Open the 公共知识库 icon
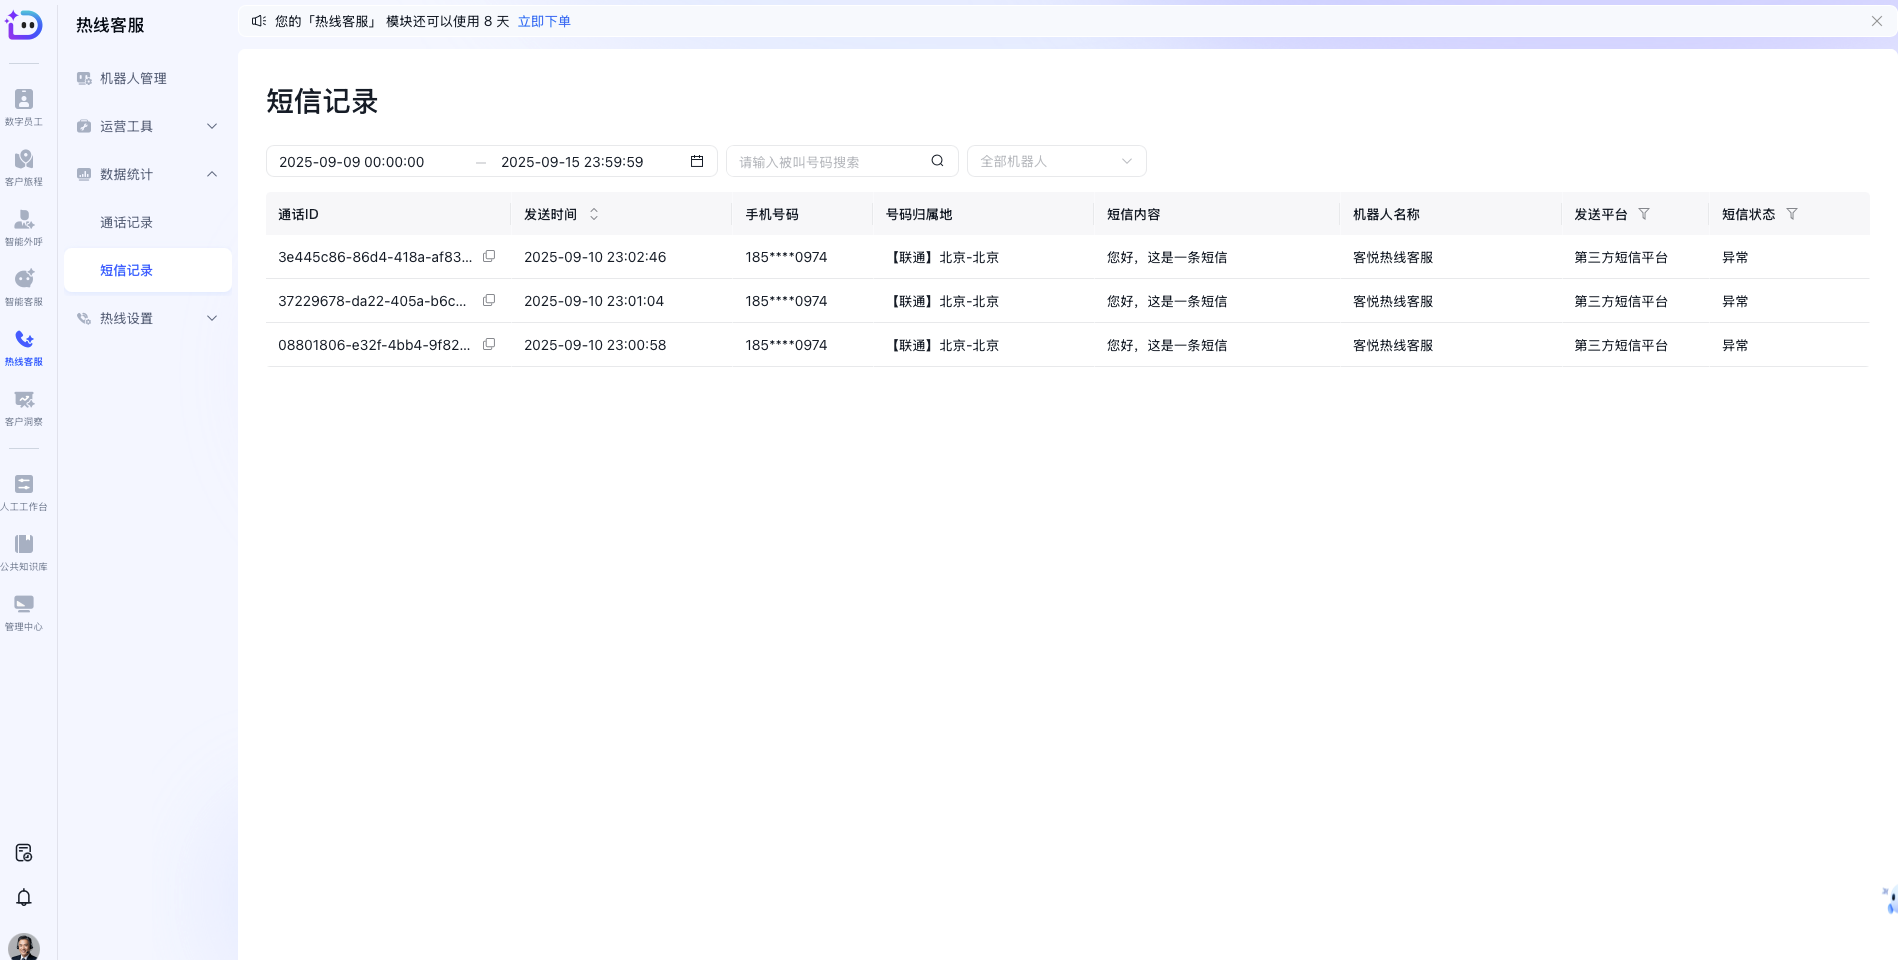This screenshot has width=1898, height=960. pos(24,551)
